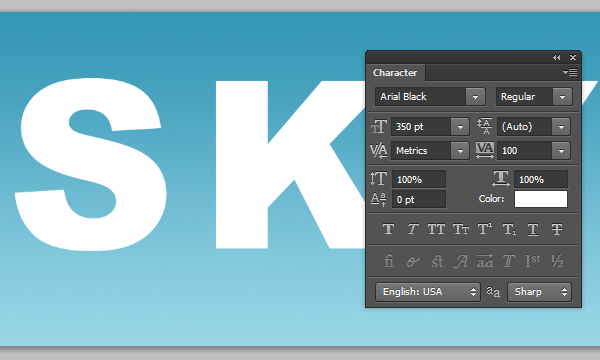600x360 pixels.
Task: Open the Regular font style dropdown
Action: (x=562, y=97)
